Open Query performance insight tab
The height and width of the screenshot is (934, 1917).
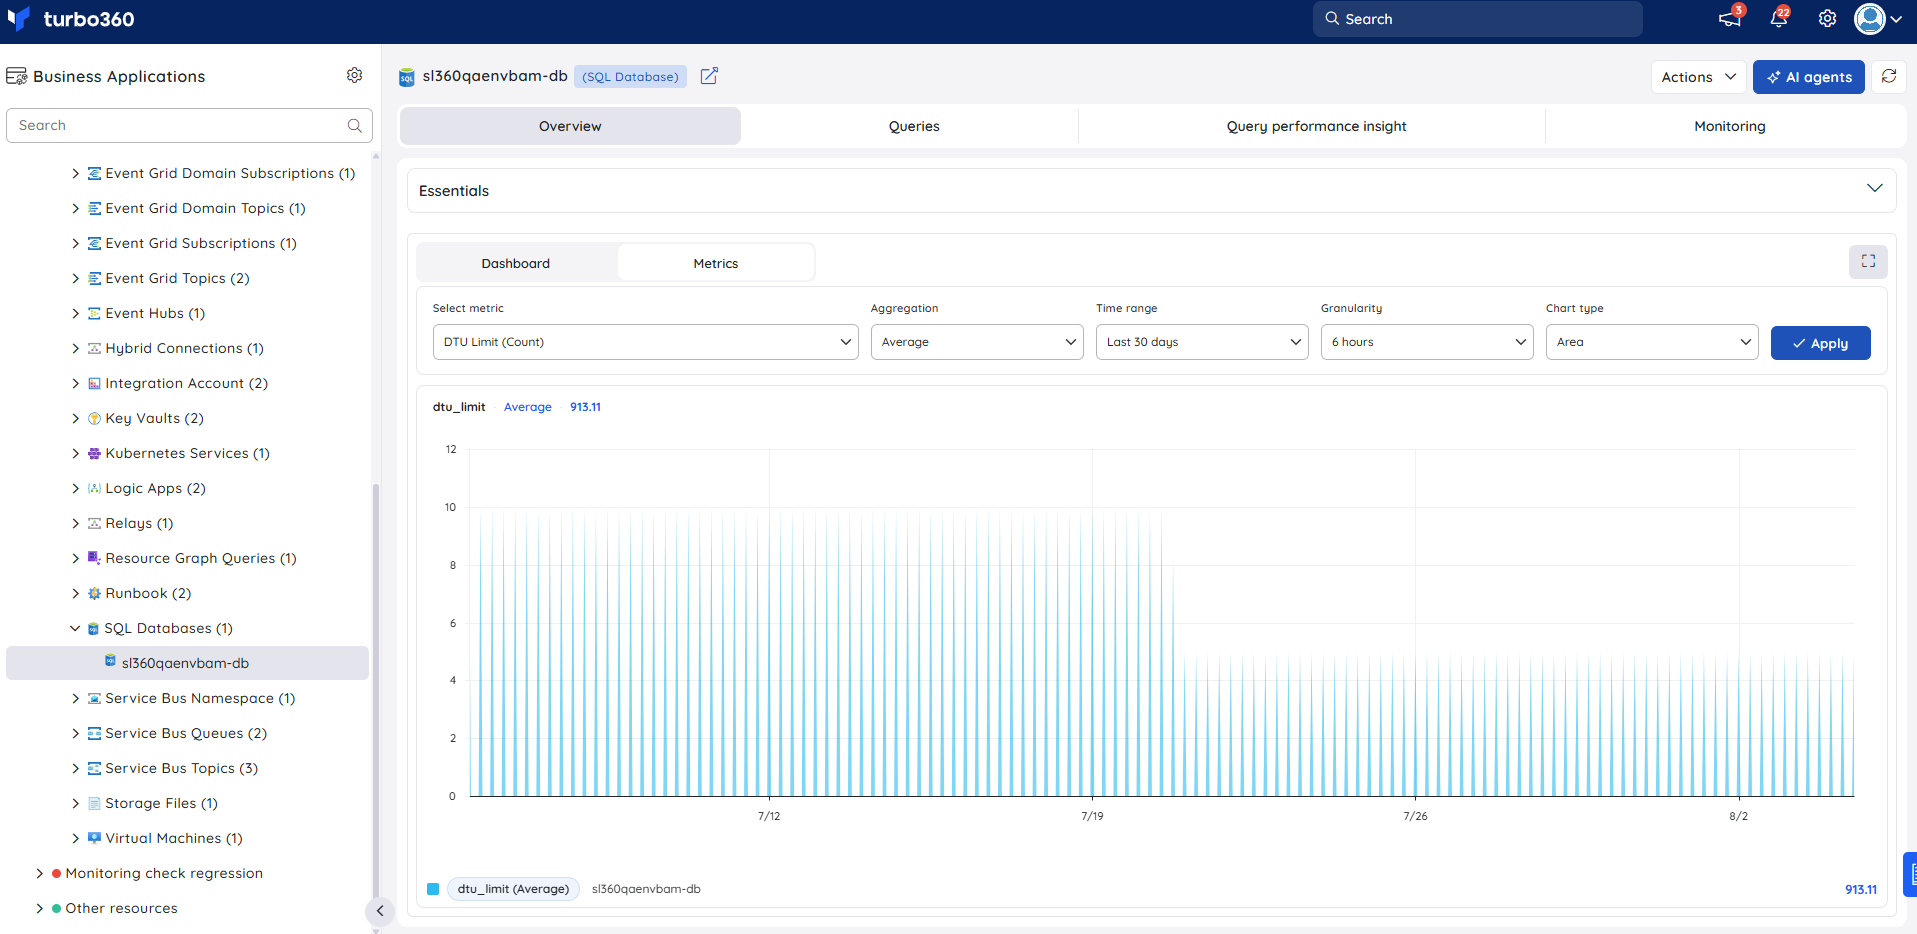[1316, 126]
